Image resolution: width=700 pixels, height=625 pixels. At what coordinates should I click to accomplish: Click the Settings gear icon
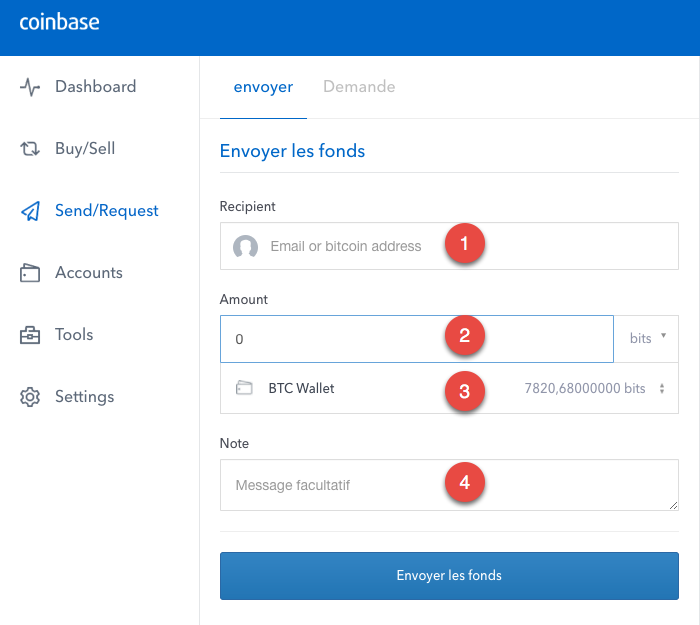click(x=30, y=397)
